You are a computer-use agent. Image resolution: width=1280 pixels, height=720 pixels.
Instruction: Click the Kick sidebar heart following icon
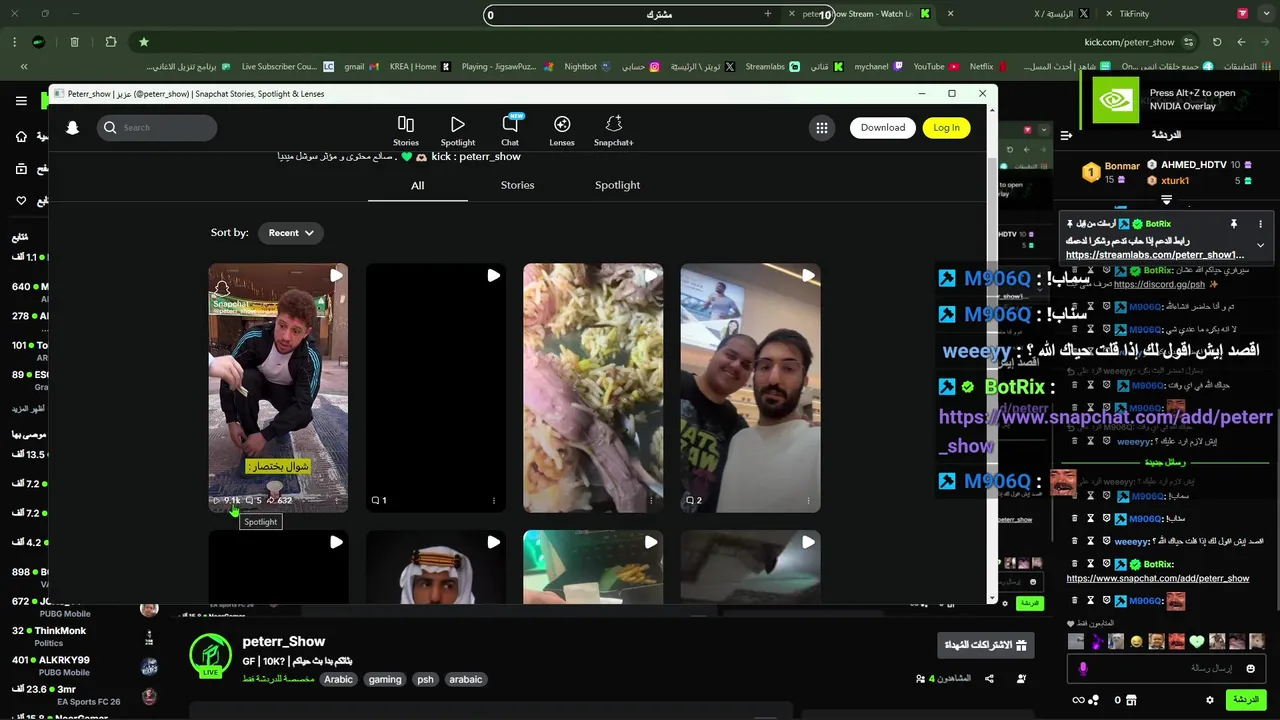tap(21, 201)
